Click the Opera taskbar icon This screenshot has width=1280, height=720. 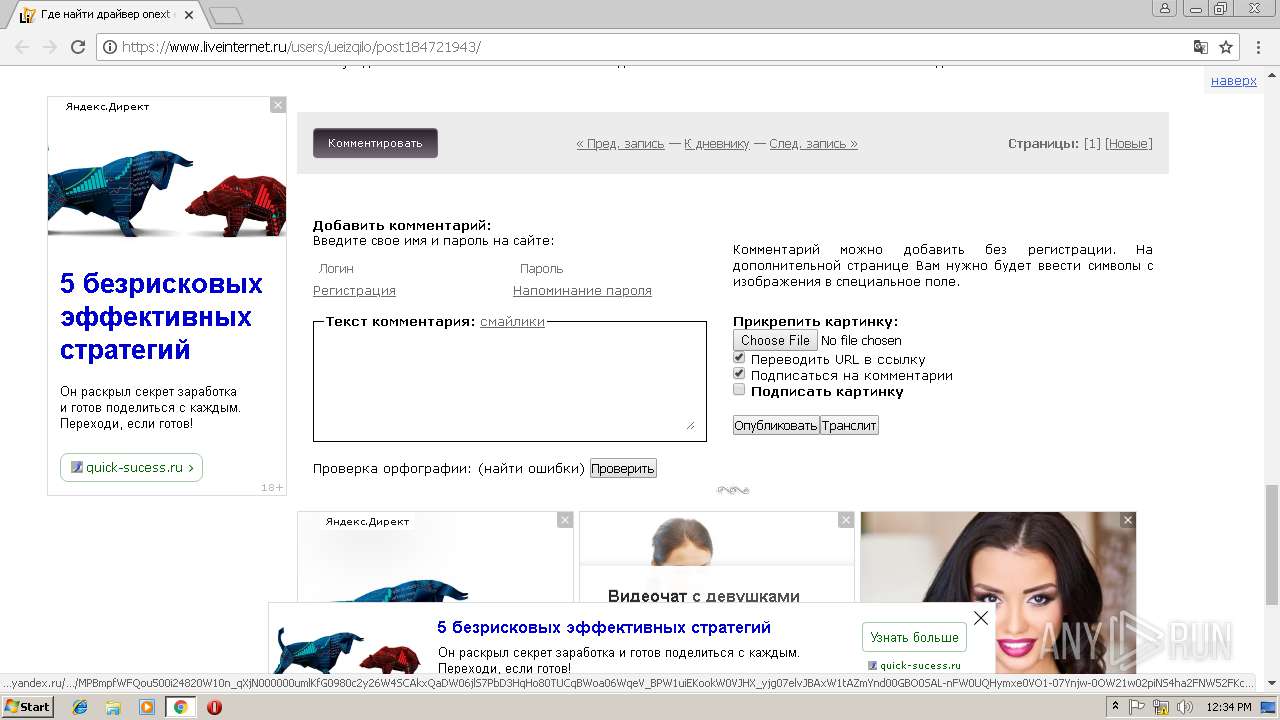click(x=214, y=707)
